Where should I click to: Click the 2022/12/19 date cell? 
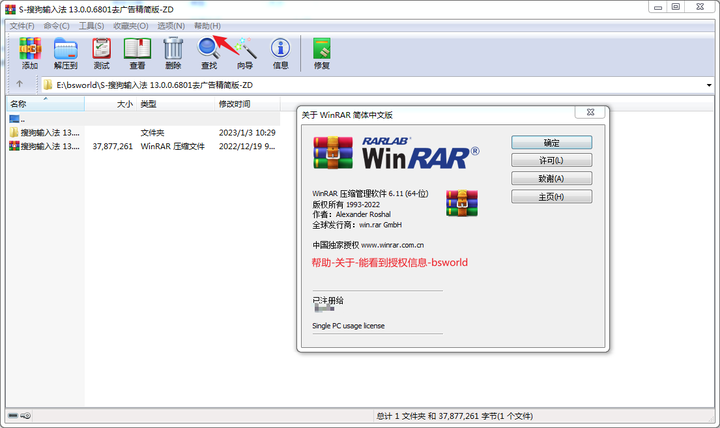[x=247, y=146]
